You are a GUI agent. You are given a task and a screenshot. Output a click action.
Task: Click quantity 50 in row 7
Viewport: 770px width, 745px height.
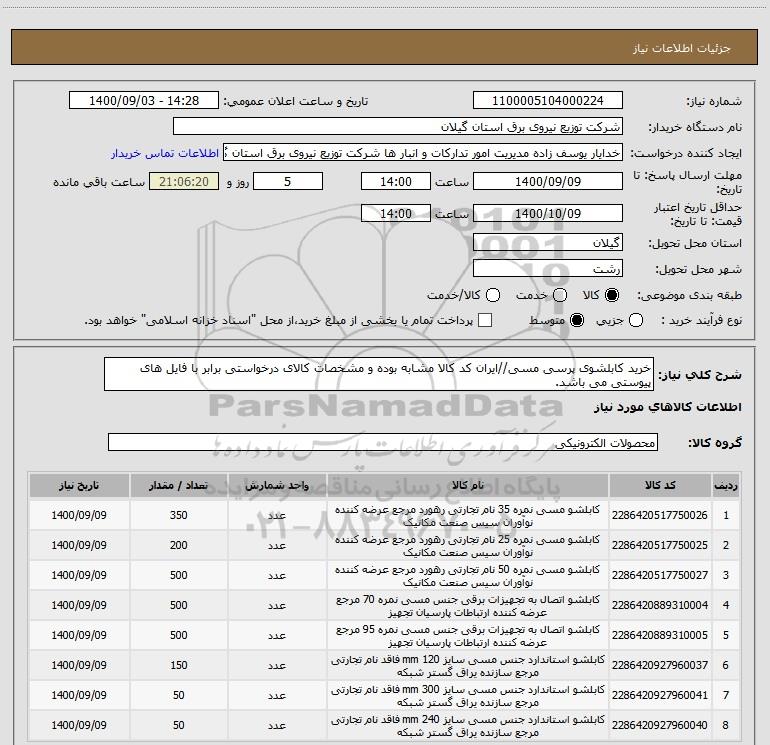tap(179, 695)
